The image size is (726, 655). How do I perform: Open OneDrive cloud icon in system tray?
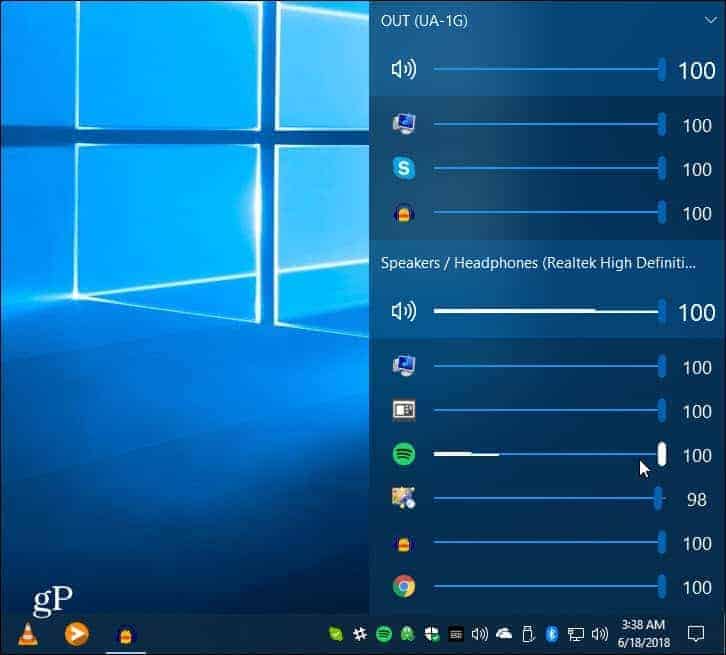[x=503, y=633]
